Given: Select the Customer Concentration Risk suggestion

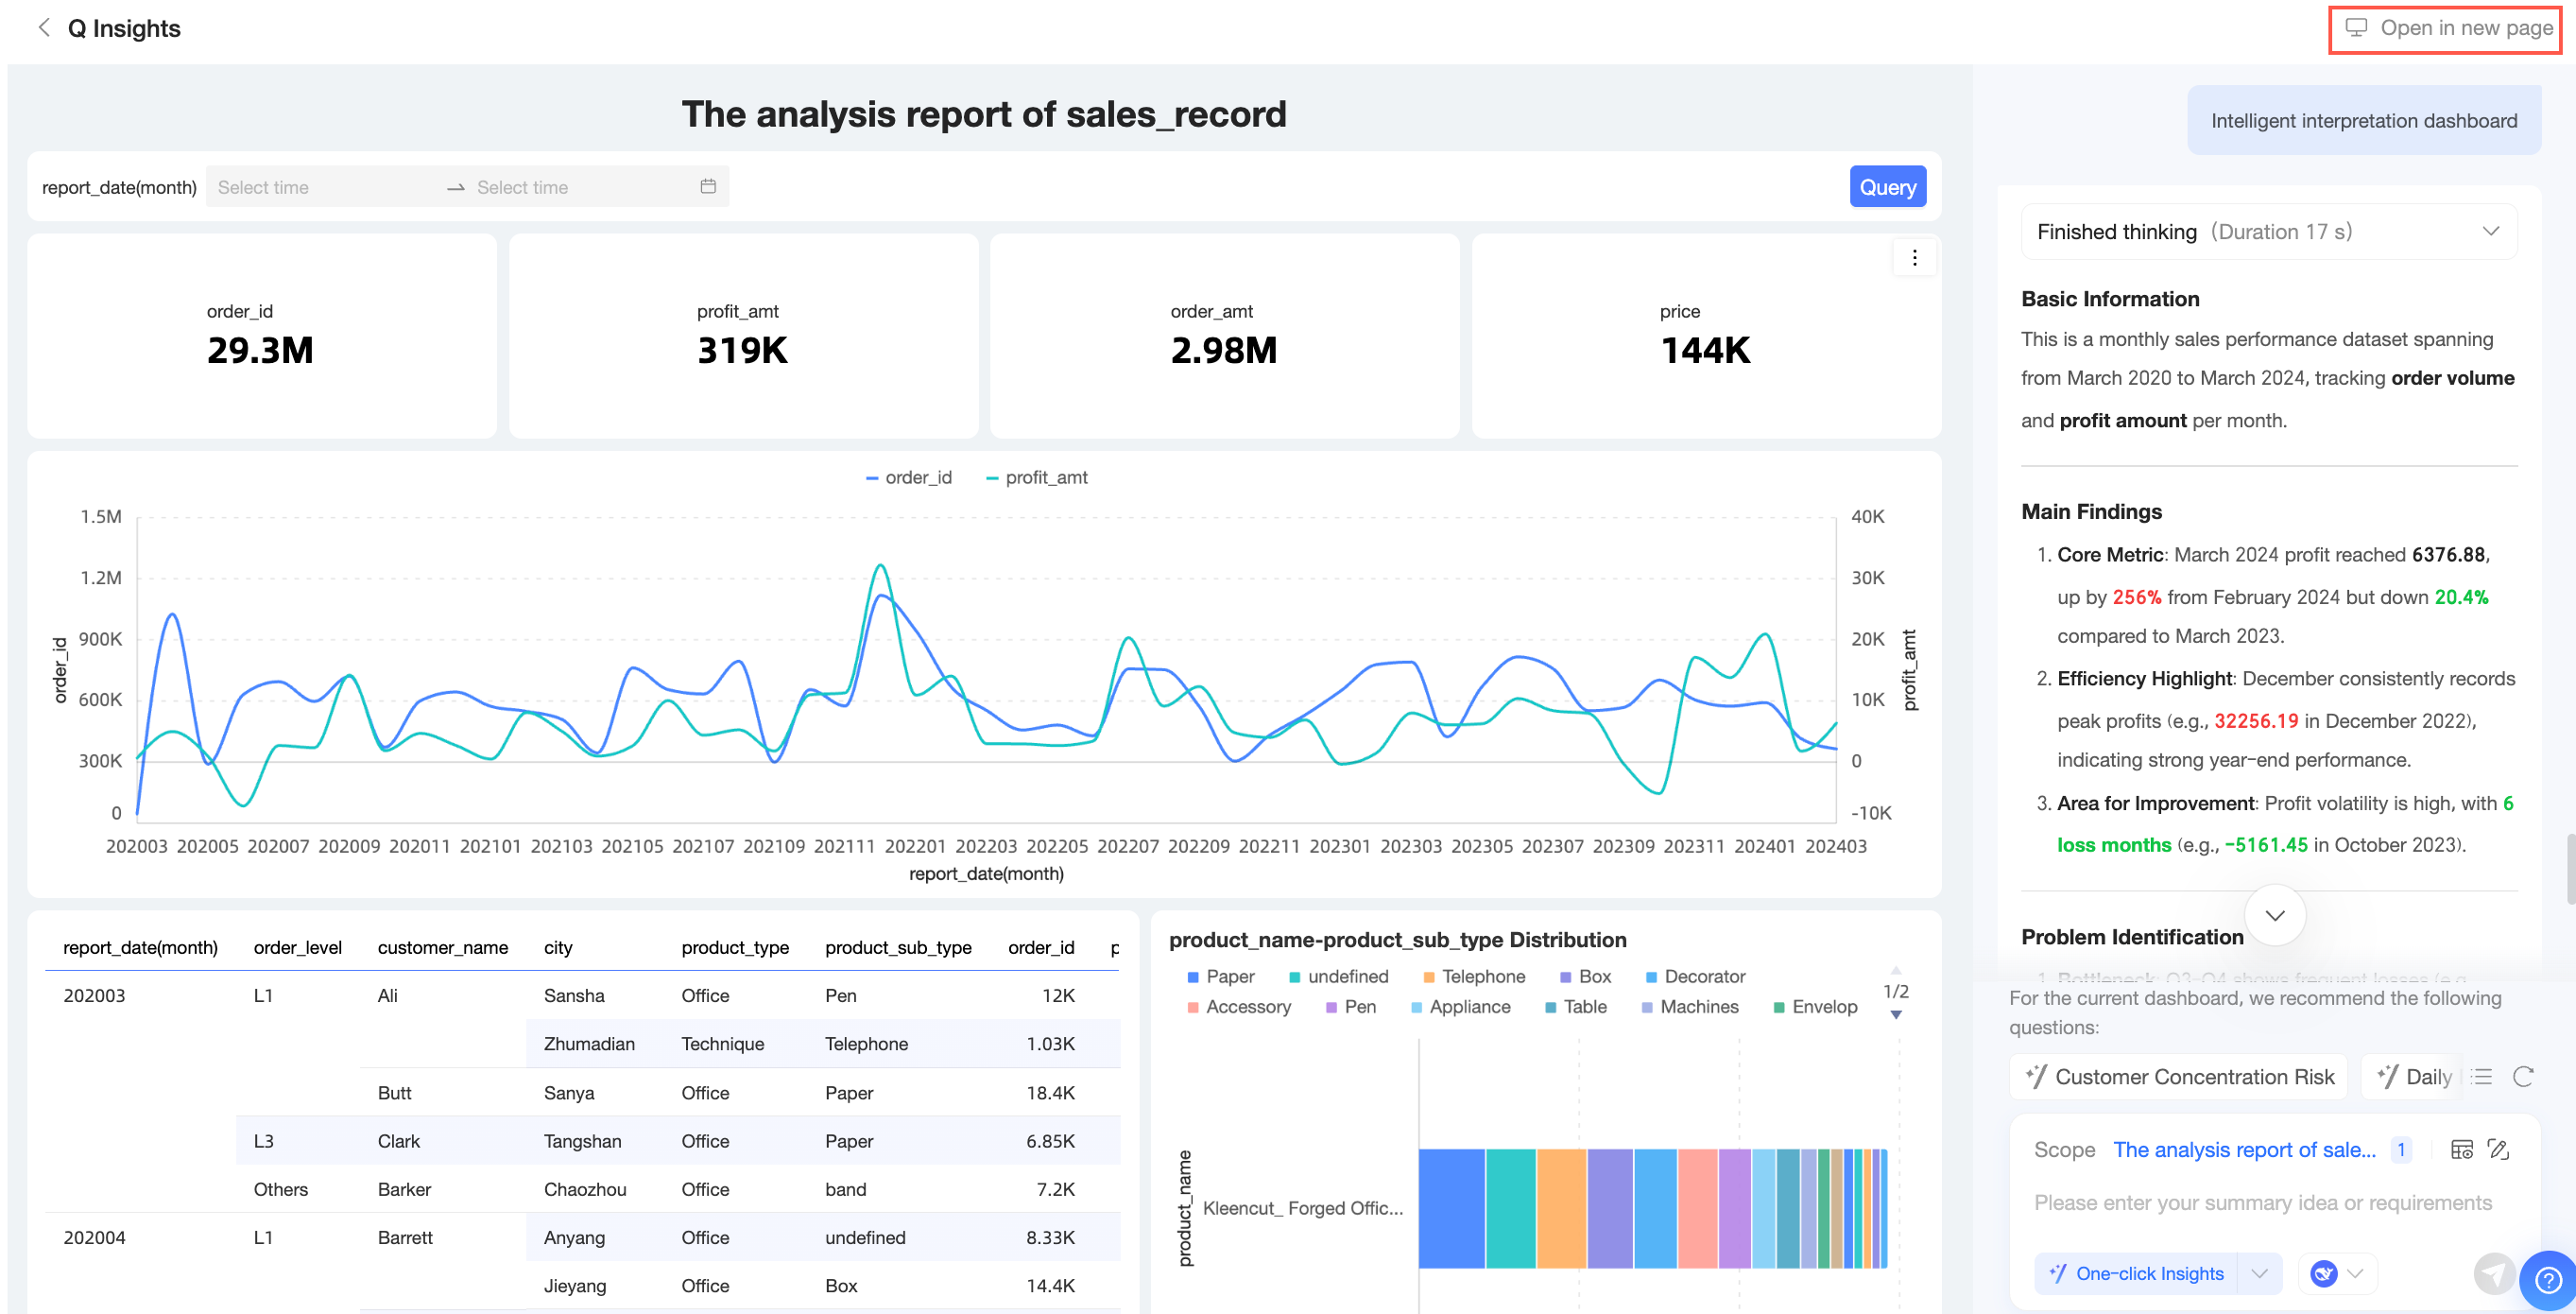Looking at the screenshot, I should pos(2179,1076).
